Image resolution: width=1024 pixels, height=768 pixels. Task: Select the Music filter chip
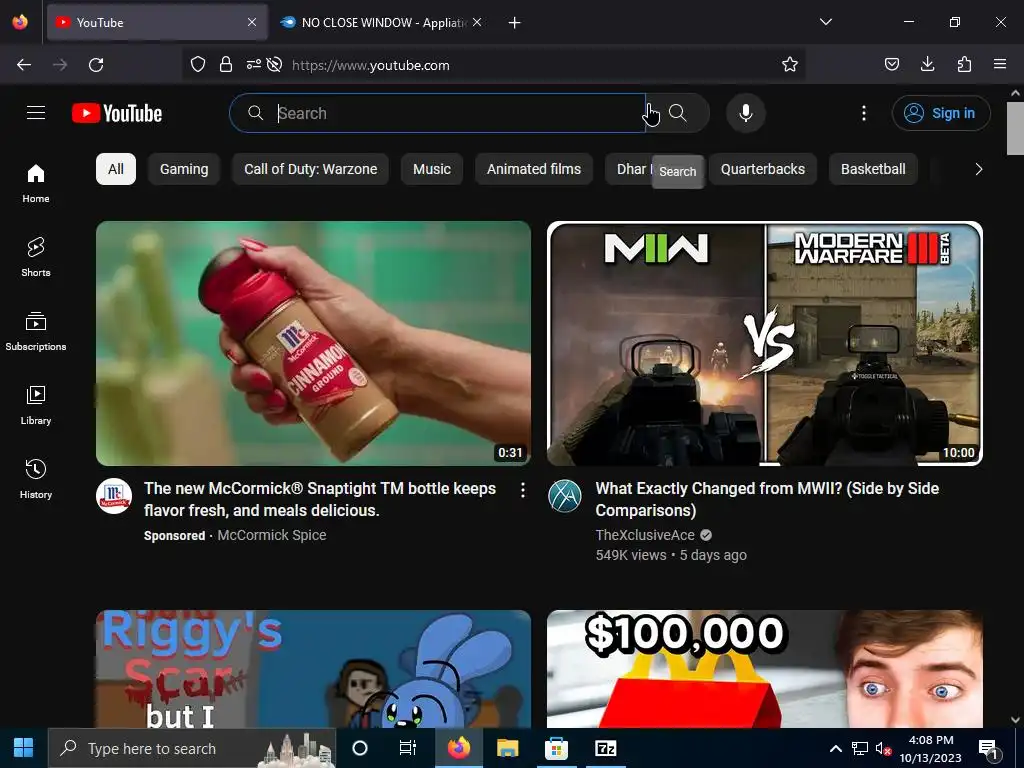coord(432,169)
